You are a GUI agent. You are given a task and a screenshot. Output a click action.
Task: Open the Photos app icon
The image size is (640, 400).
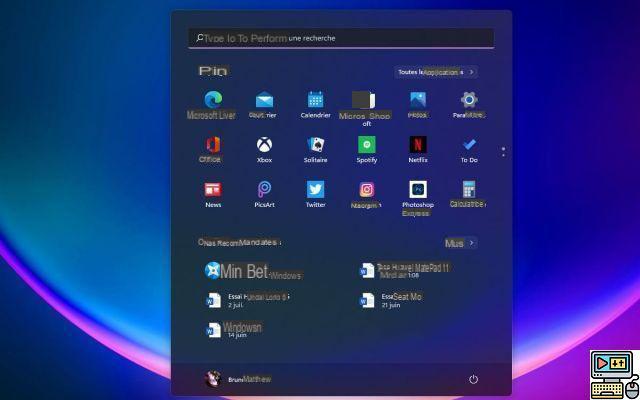[418, 100]
